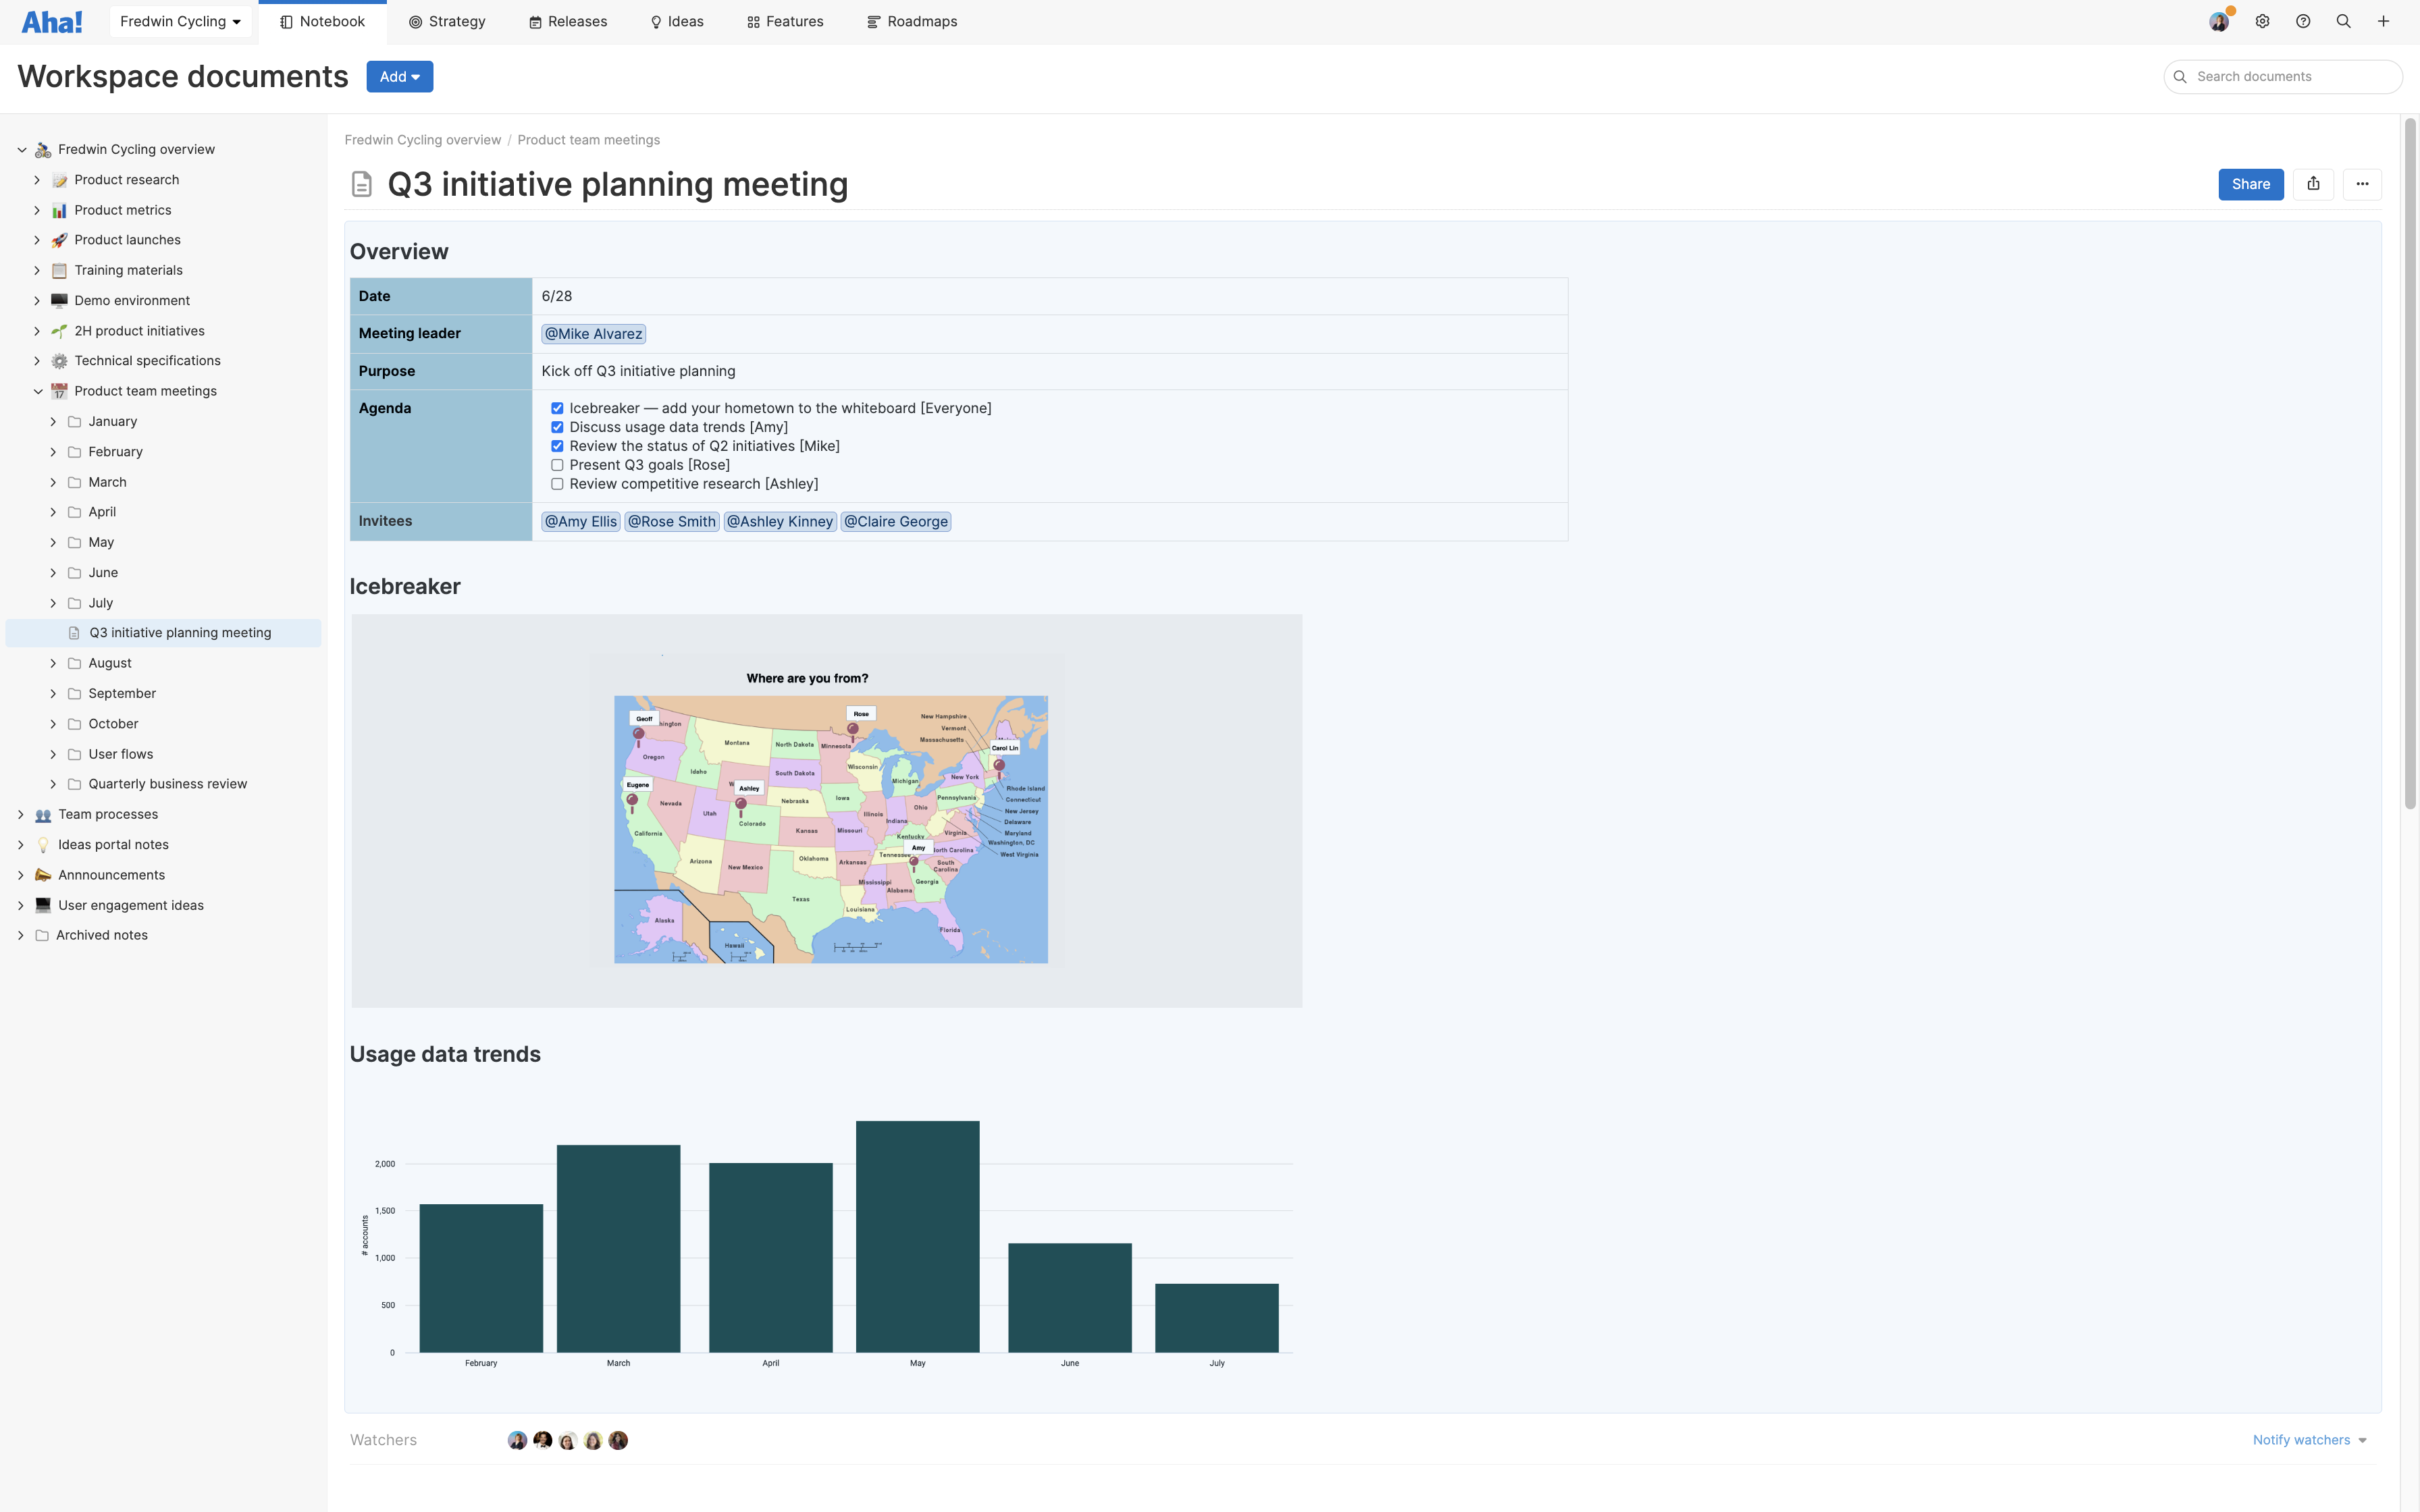Open the Fredwin Cycling workspace dropdown
Image resolution: width=2420 pixels, height=1512 pixels.
(x=180, y=22)
